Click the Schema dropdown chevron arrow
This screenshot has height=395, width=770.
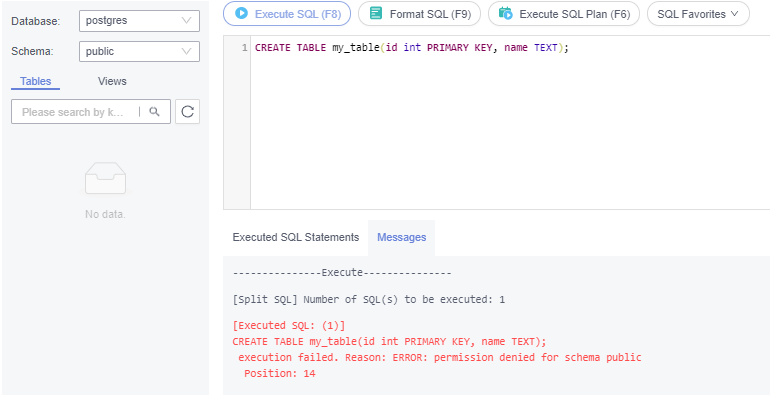pyautogui.click(x=186, y=51)
